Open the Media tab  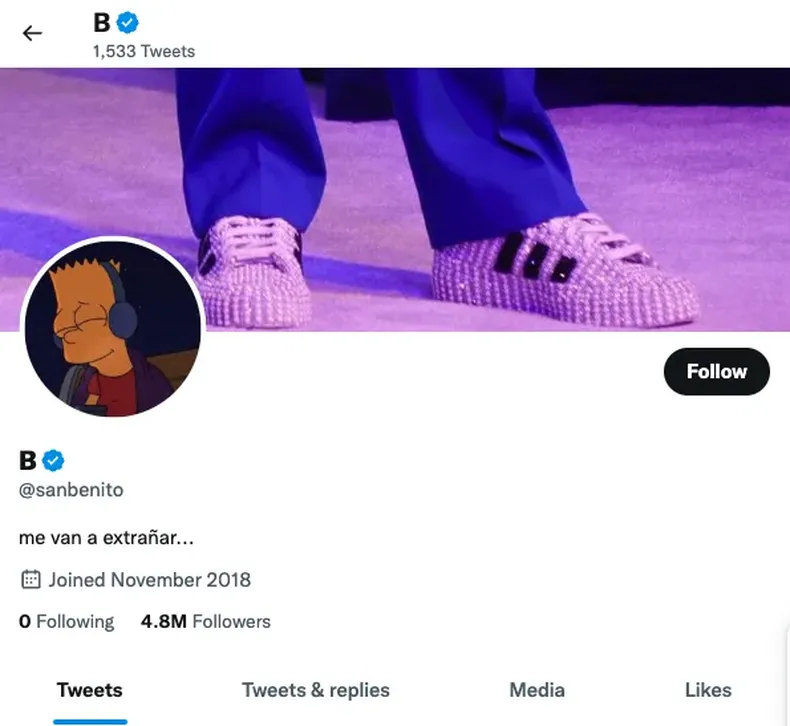(x=537, y=690)
